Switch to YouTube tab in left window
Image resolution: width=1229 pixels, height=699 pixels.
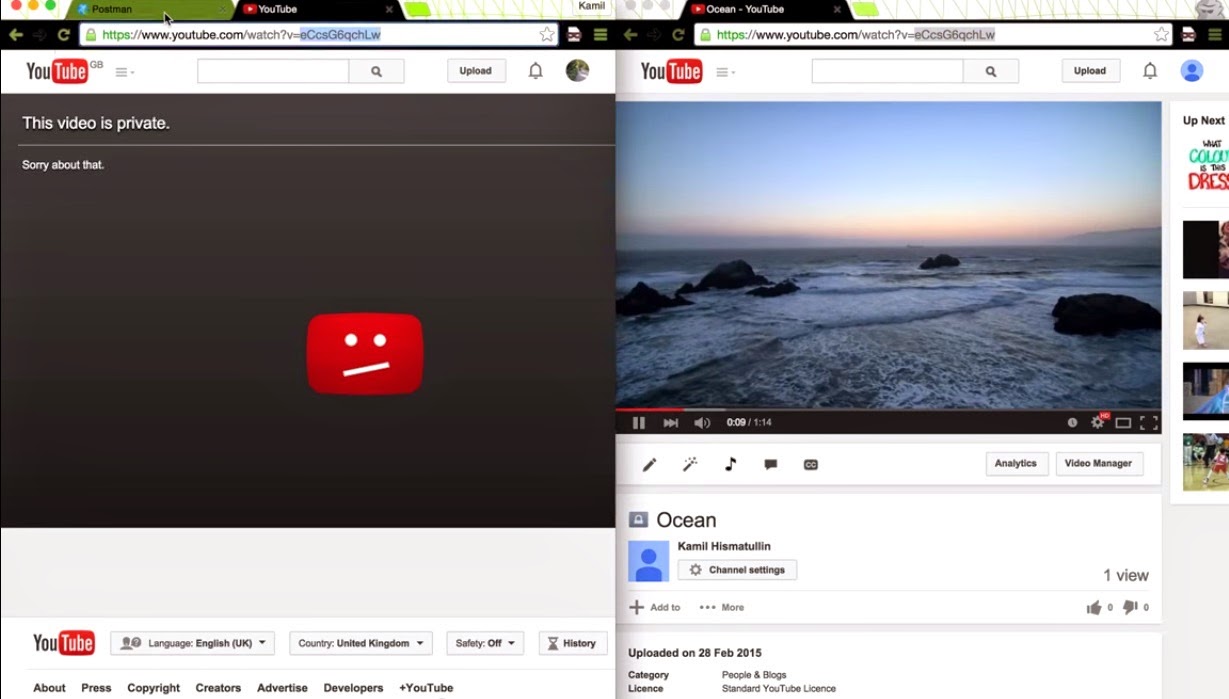tap(316, 9)
